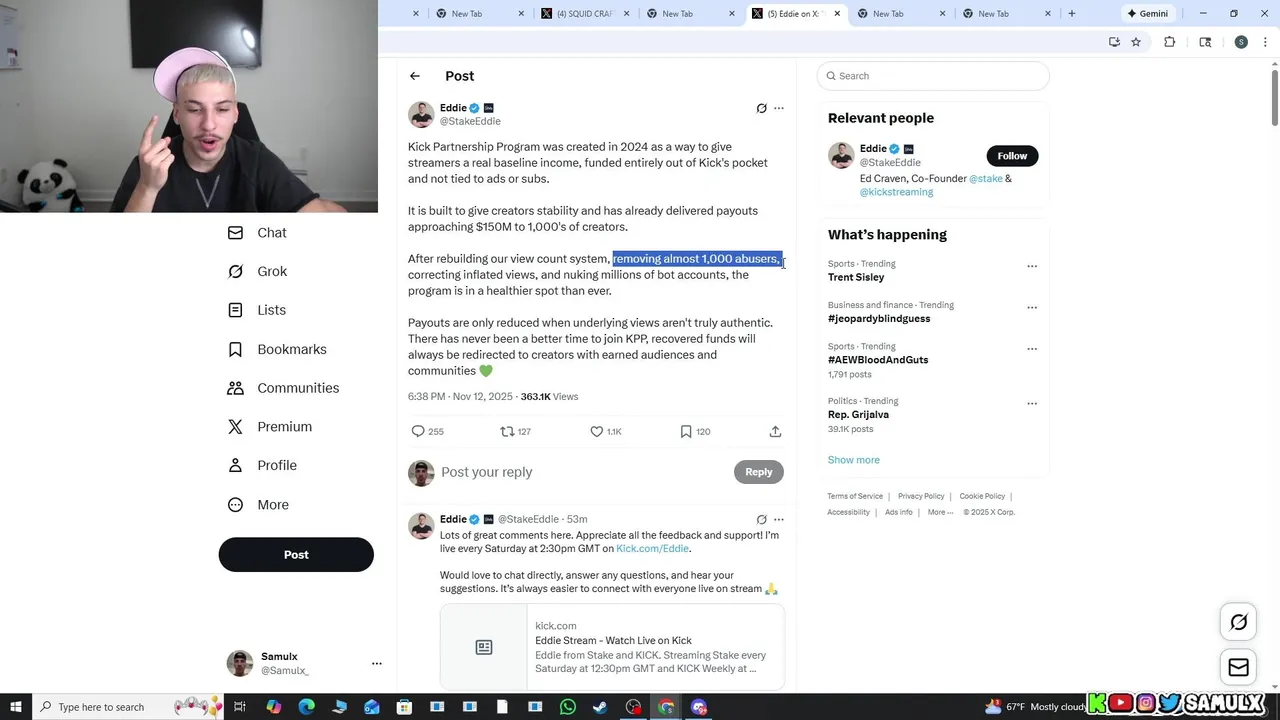The height and width of the screenshot is (720, 1280).
Task: Share the post with the upload arrow icon
Action: tap(775, 431)
